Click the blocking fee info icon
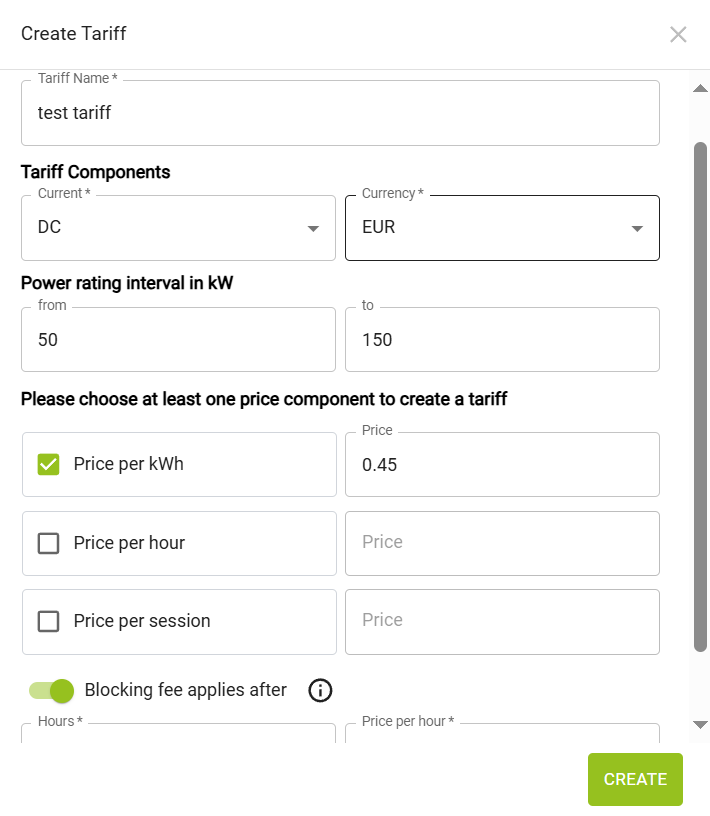Viewport: 710px width, 816px height. (x=320, y=691)
